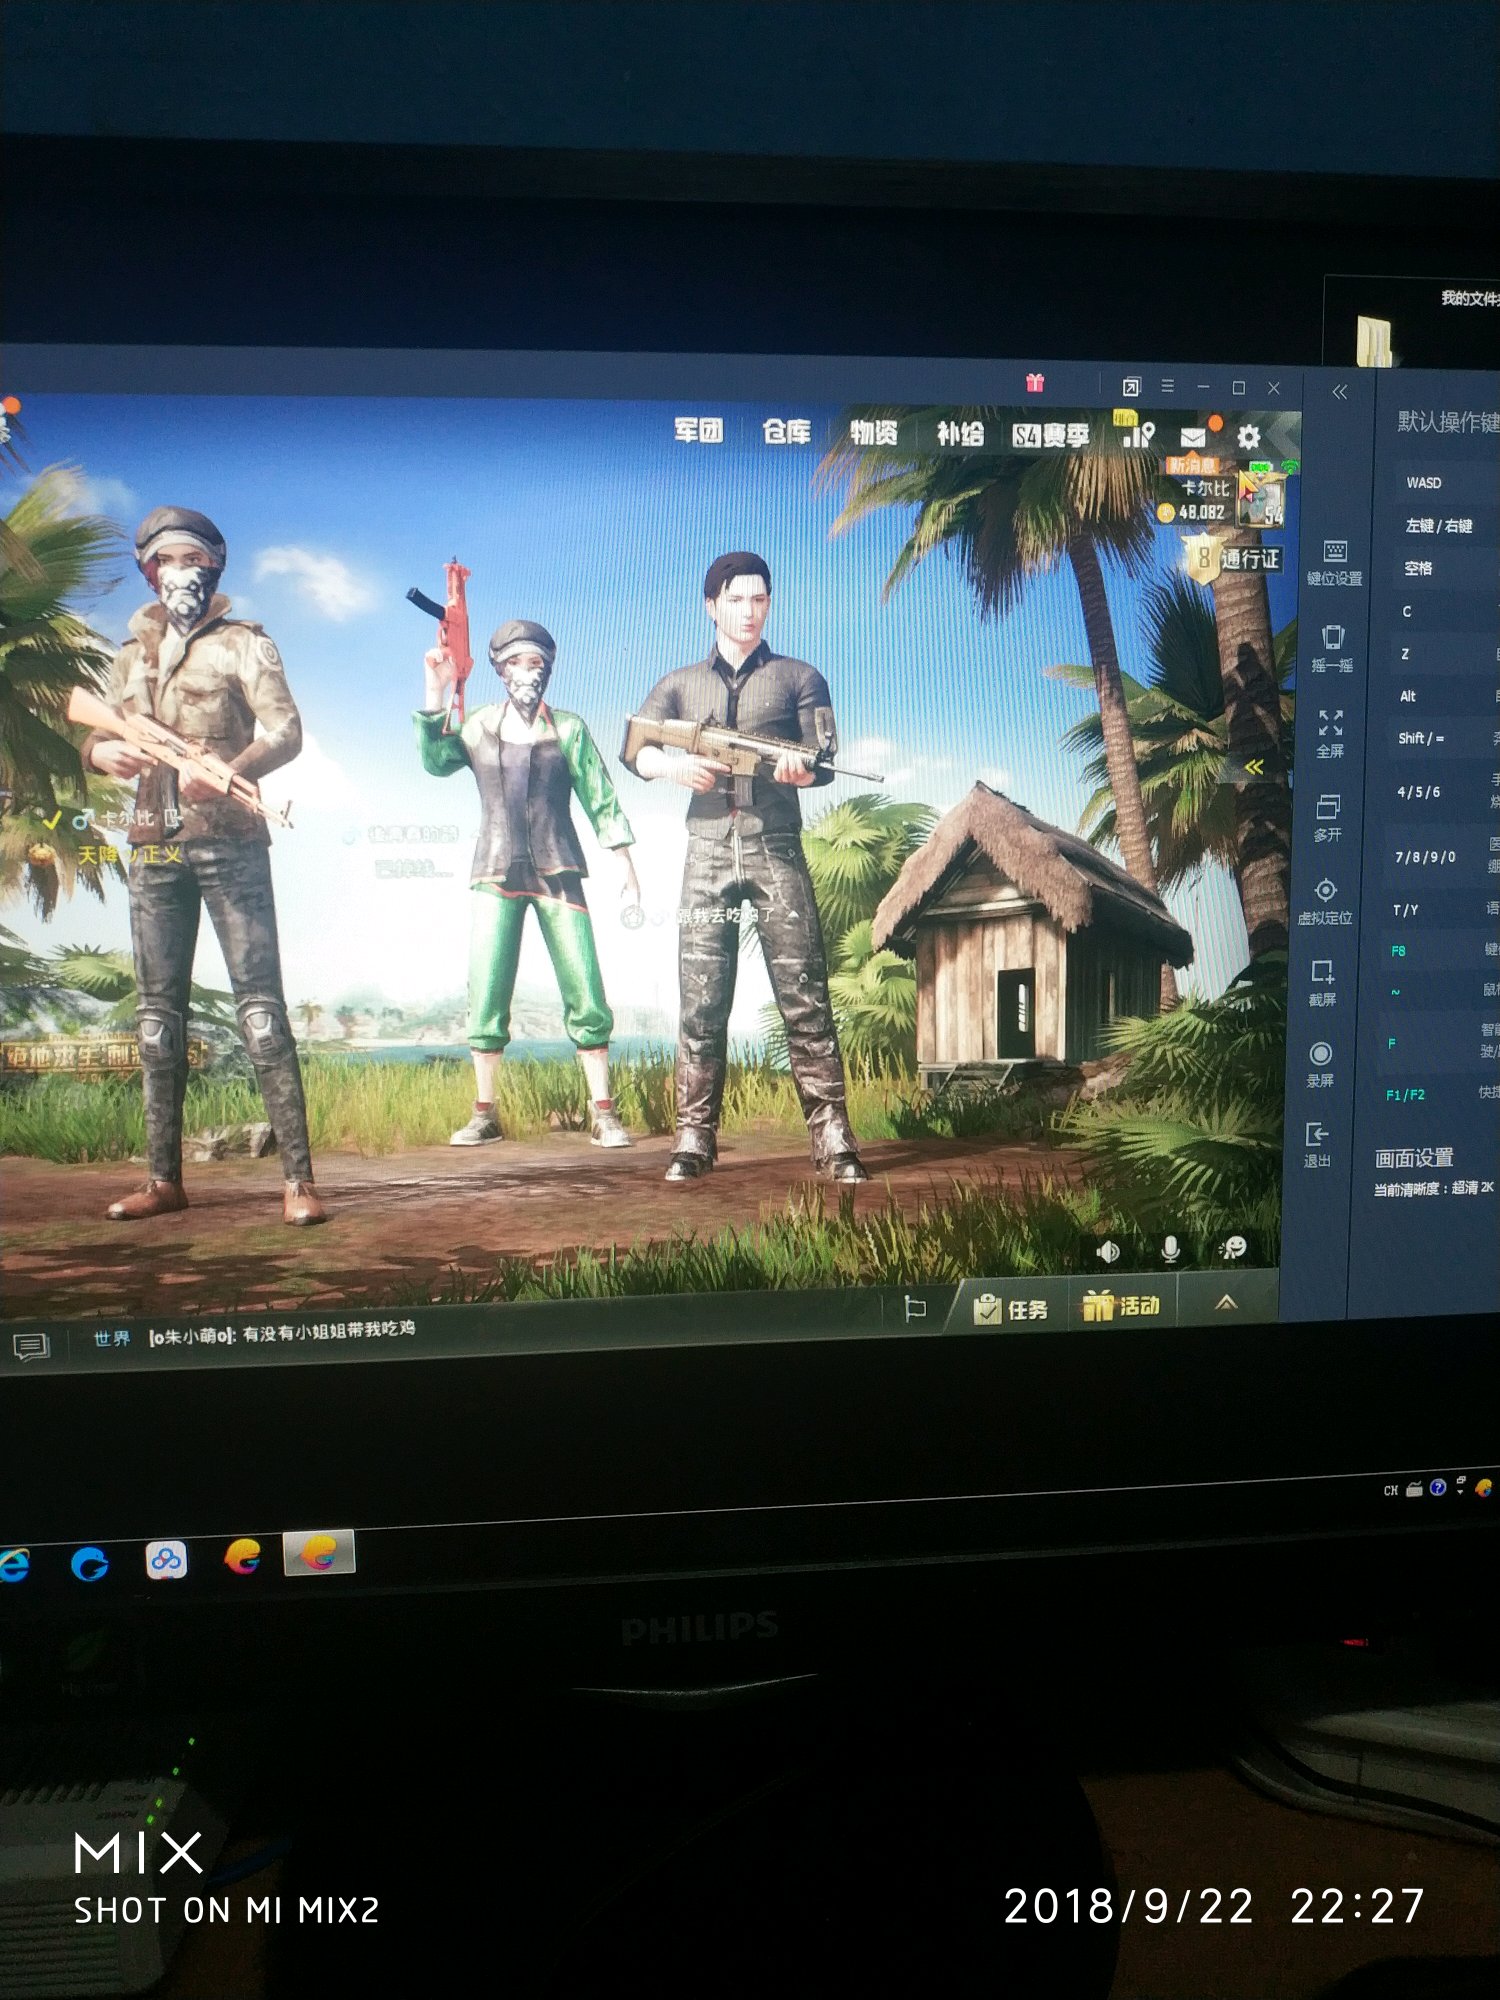
Task: Click the 卡尔比 teammate name label
Action: coord(126,818)
